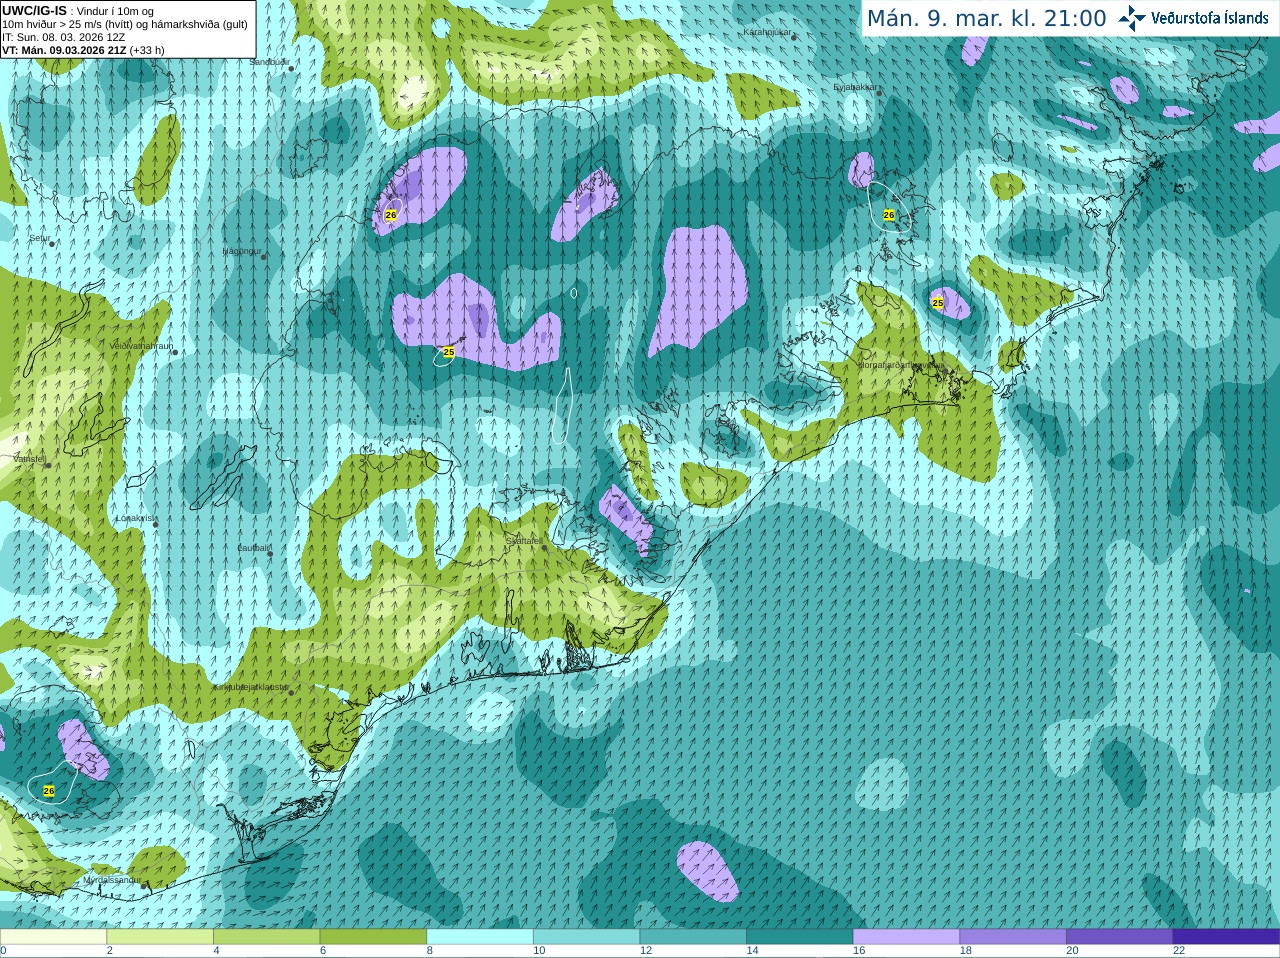Pick the 16–18 m/s light purple legend swatch
Viewport: 1280px width, 958px height.
click(x=906, y=937)
